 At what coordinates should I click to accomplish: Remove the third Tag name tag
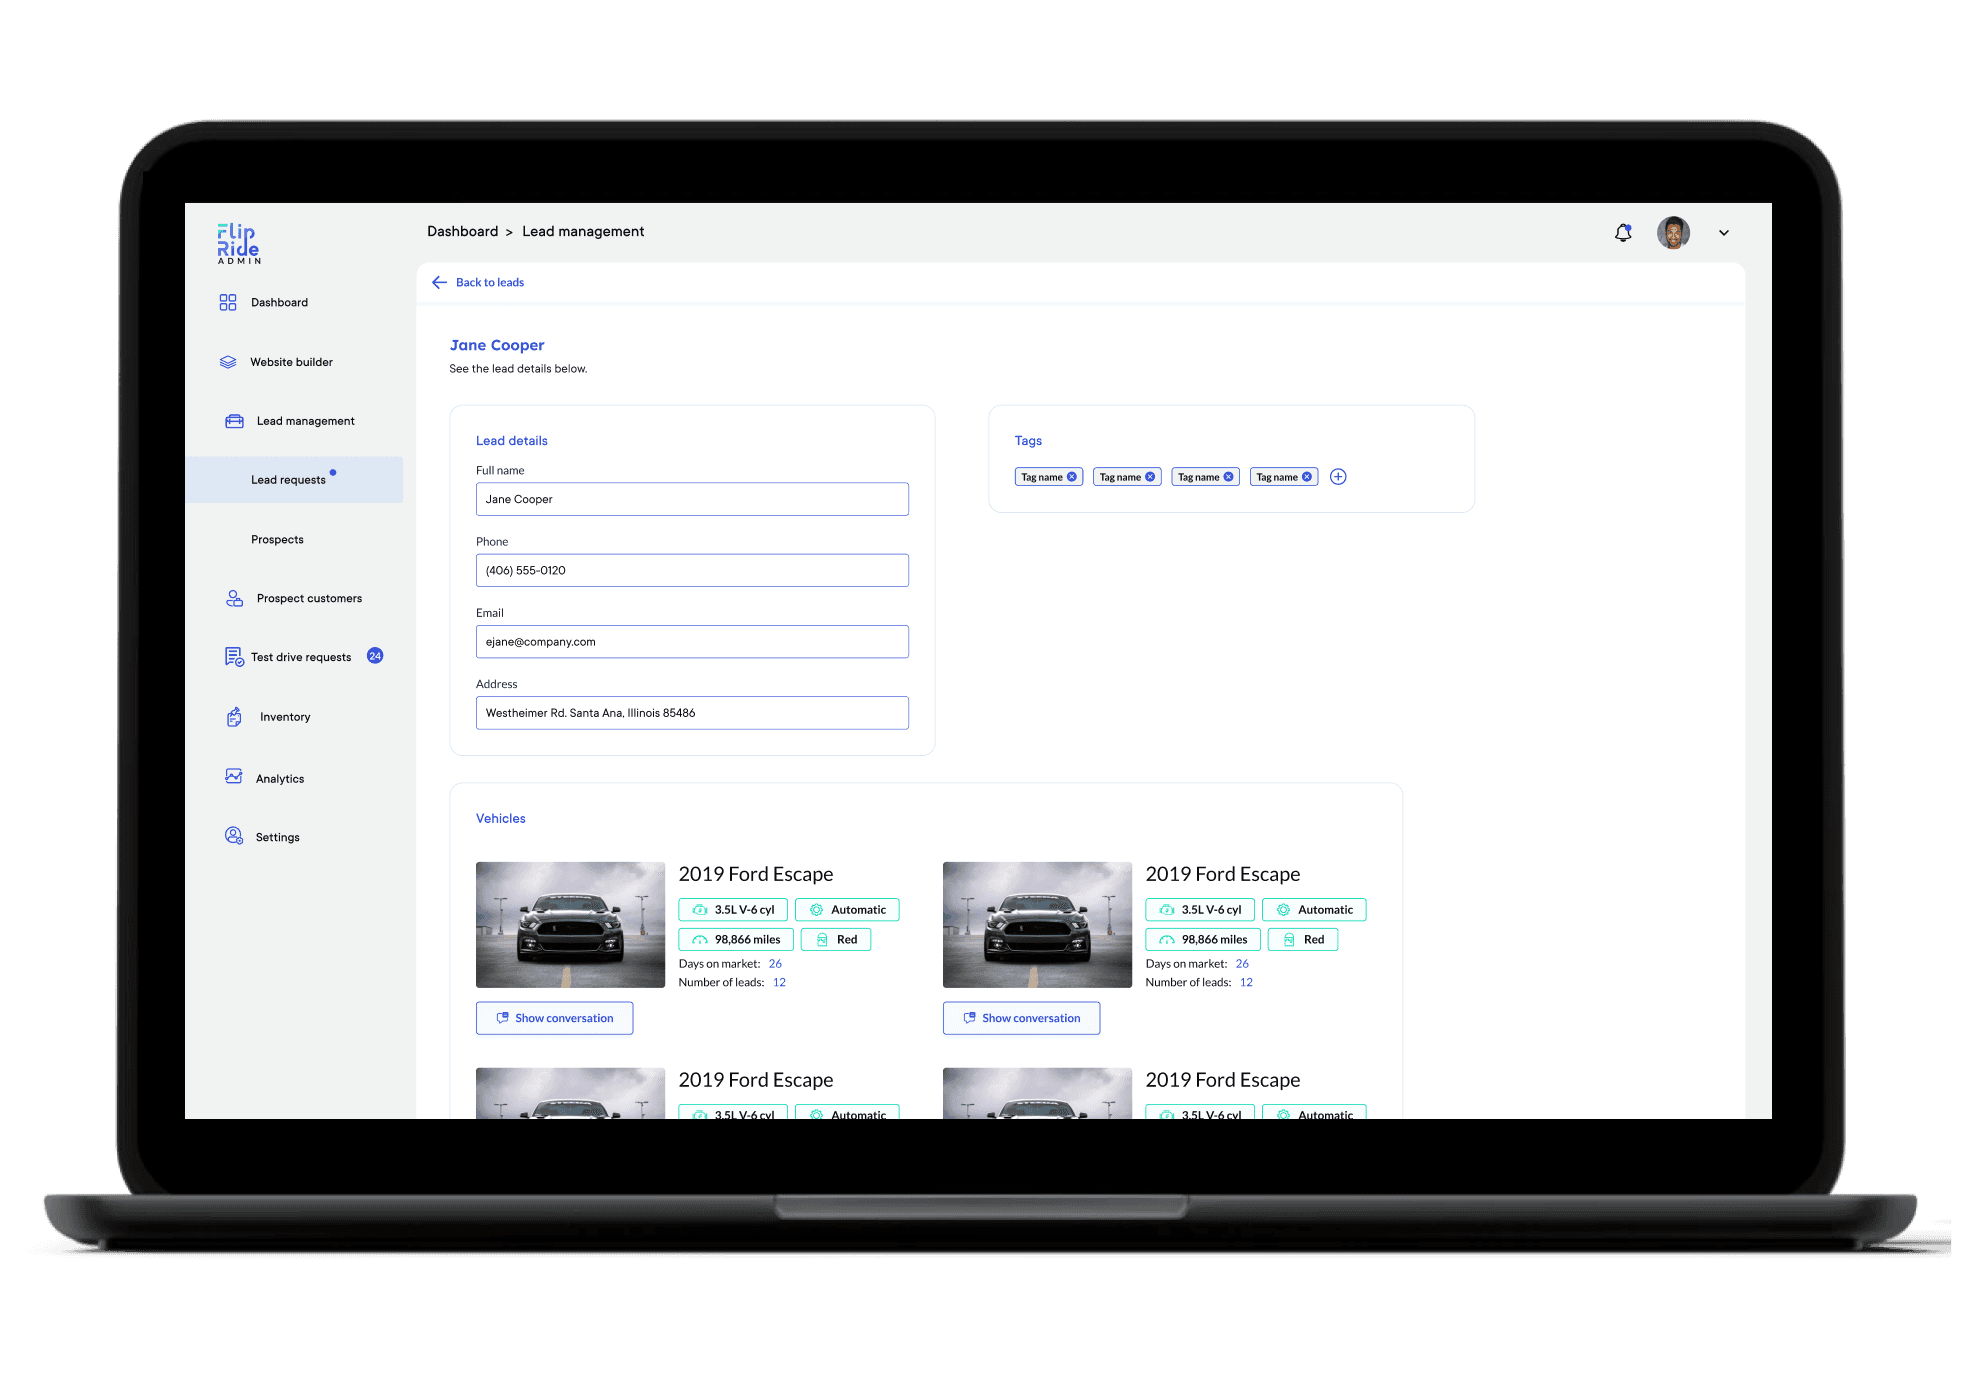click(x=1229, y=477)
